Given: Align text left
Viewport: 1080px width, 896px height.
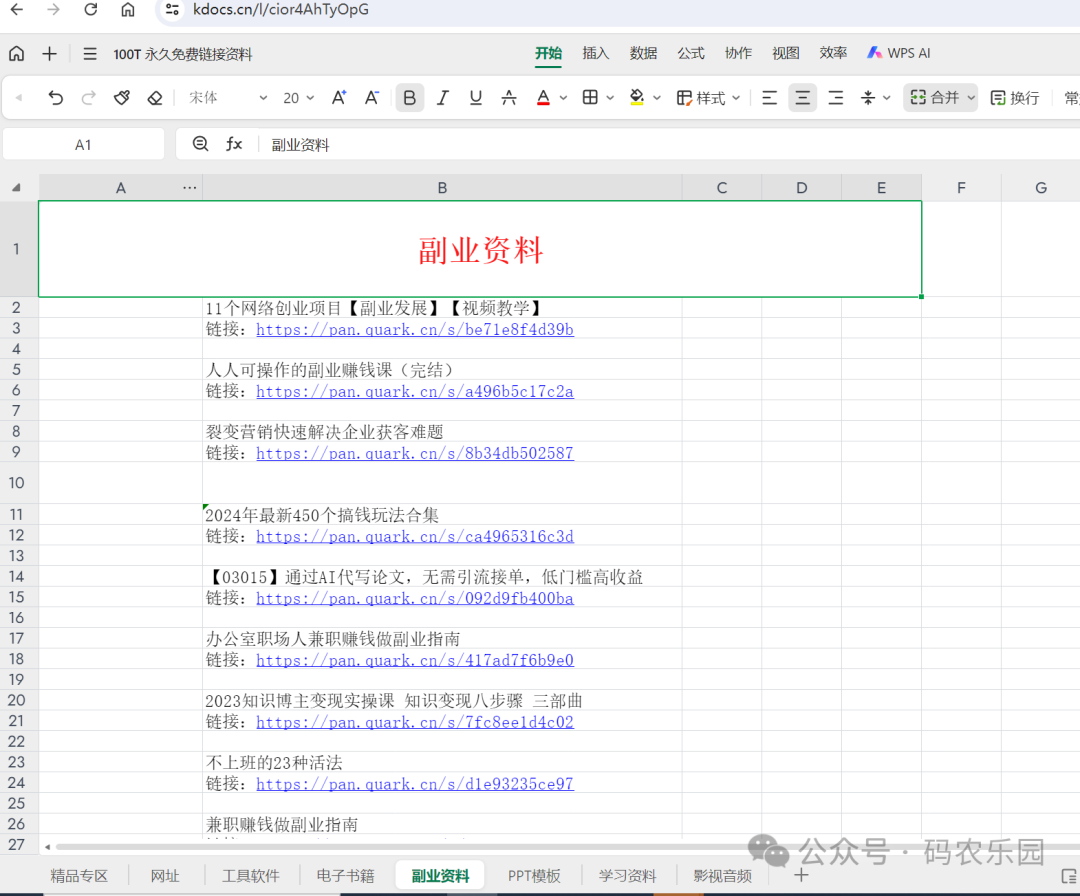Looking at the screenshot, I should click(769, 98).
